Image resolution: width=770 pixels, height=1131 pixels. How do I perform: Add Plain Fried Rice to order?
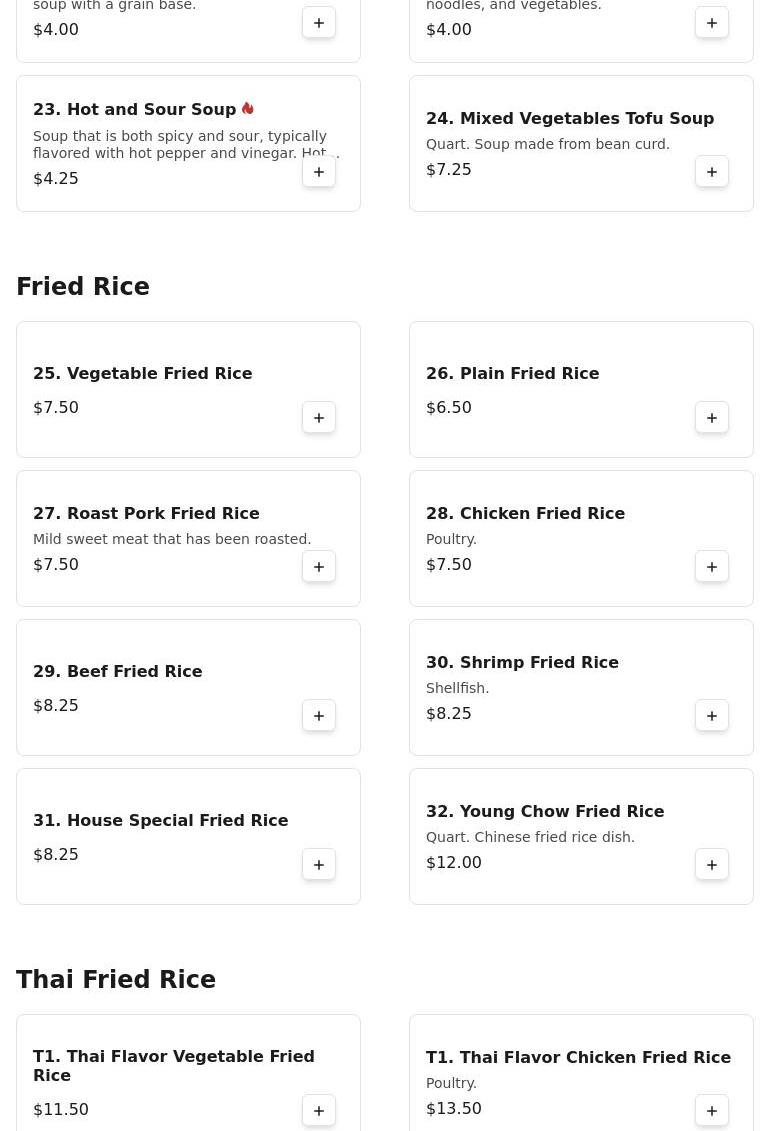(x=712, y=418)
